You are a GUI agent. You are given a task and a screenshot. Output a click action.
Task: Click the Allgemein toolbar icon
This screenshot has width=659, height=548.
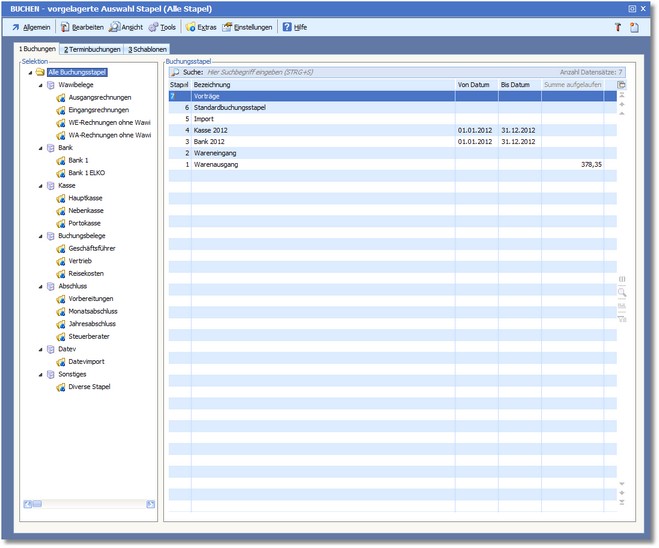click(x=16, y=27)
